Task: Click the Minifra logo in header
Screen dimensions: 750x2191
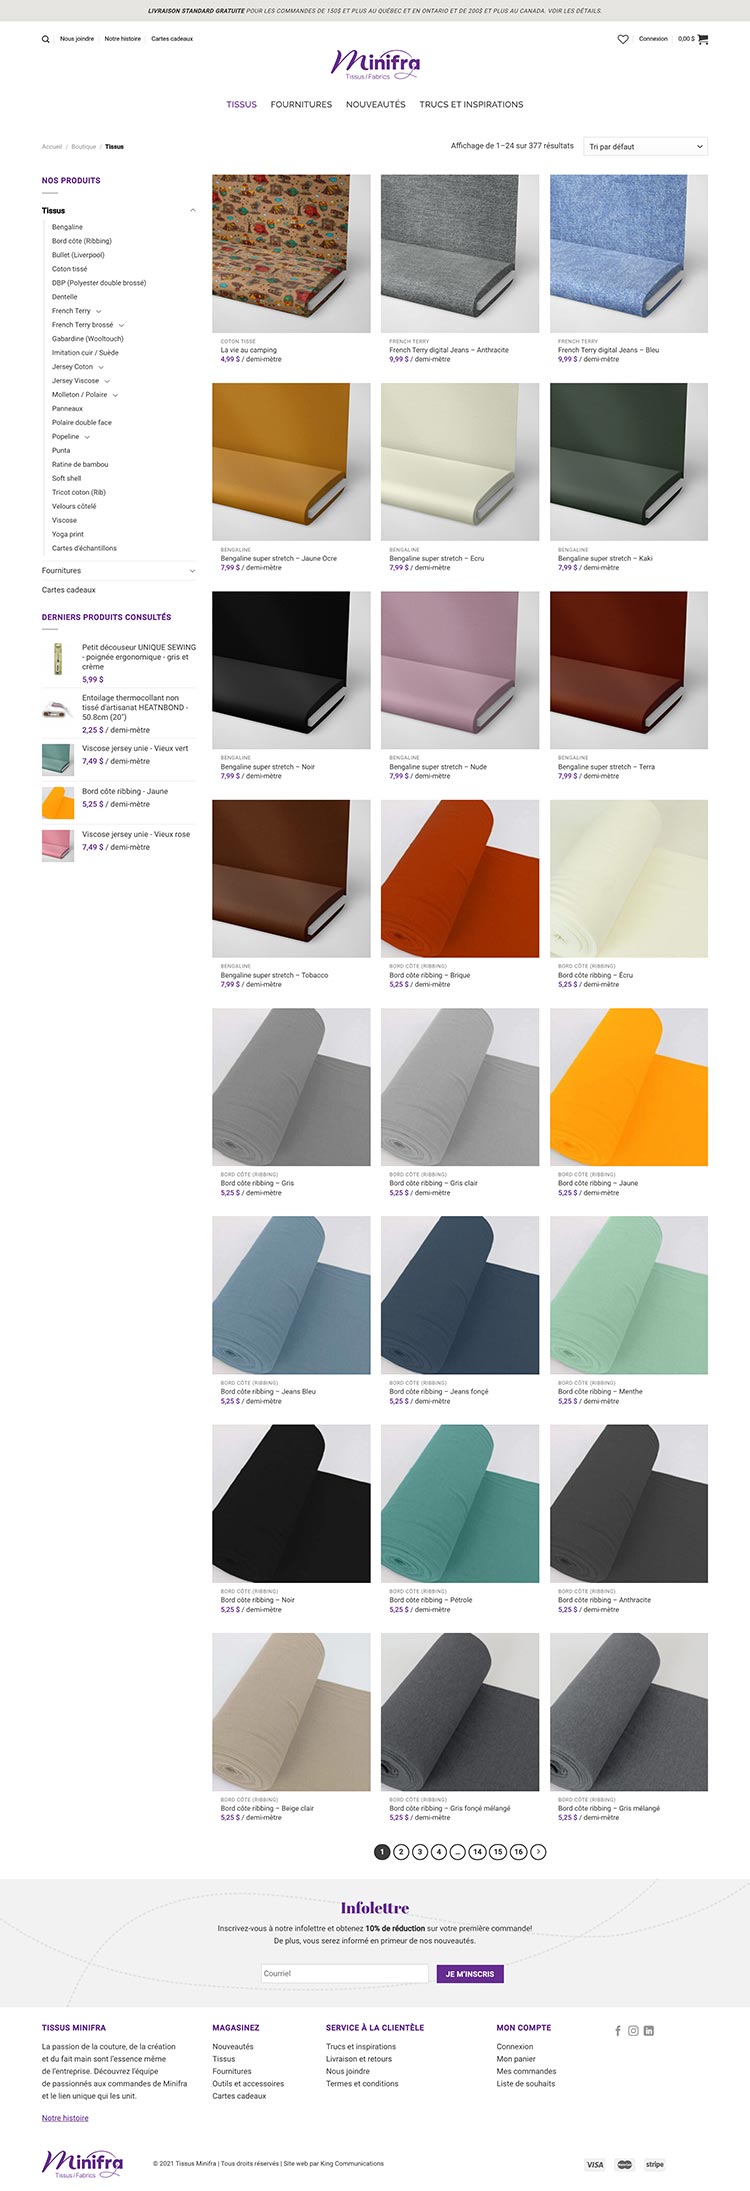Action: click(375, 65)
